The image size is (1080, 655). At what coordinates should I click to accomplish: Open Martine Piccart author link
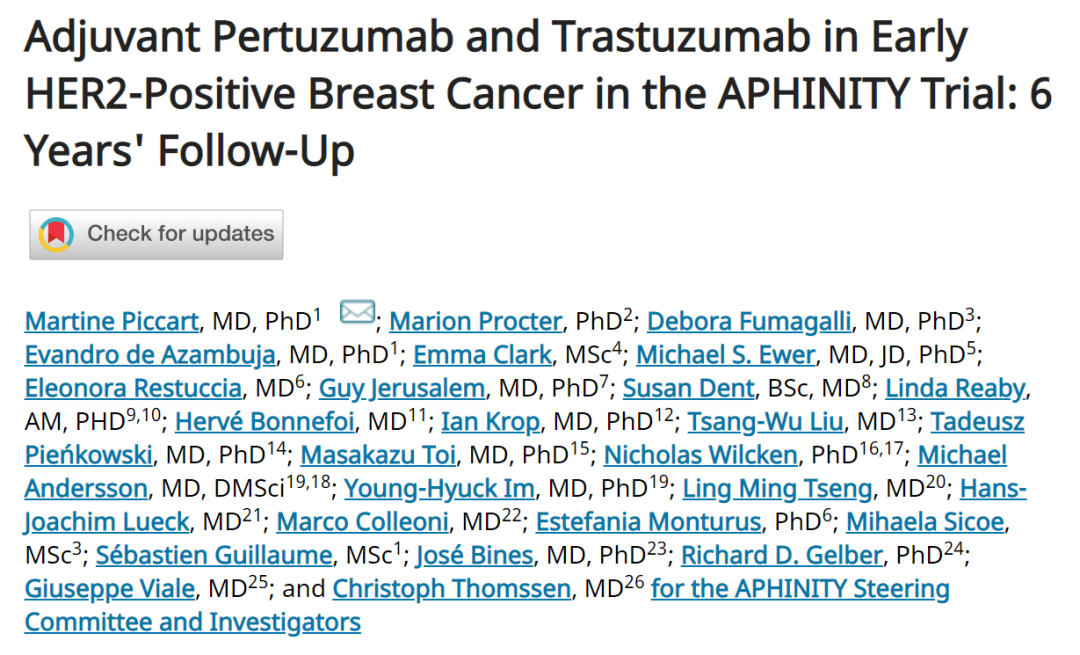click(112, 322)
